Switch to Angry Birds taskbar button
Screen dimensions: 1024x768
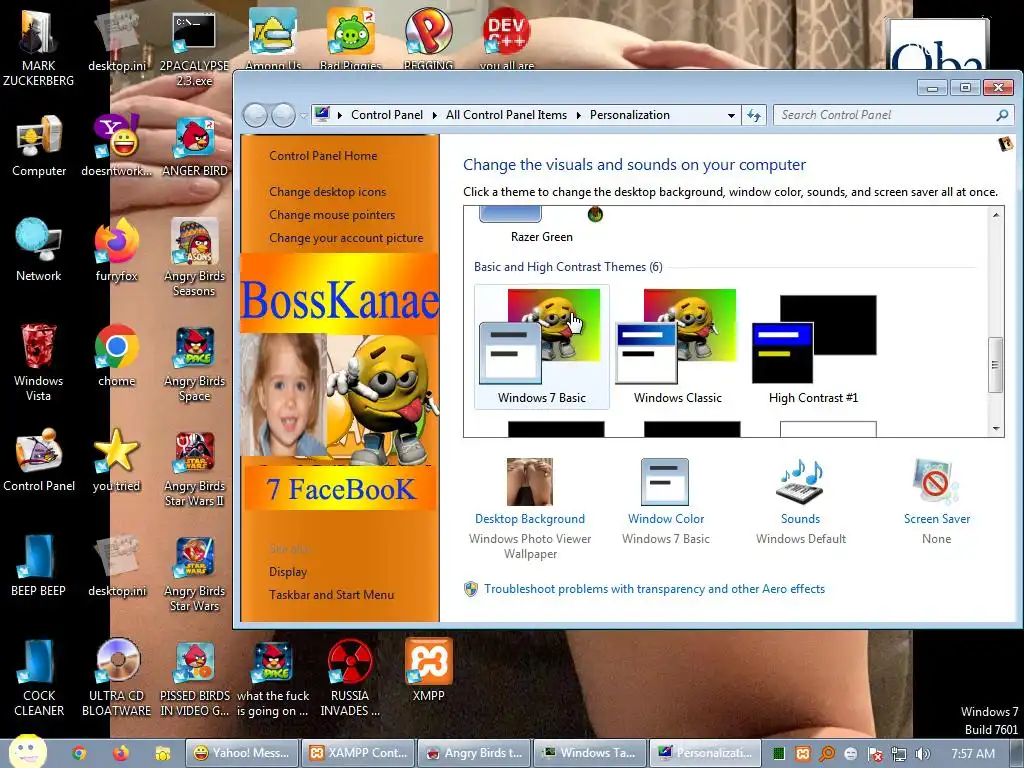(x=474, y=753)
